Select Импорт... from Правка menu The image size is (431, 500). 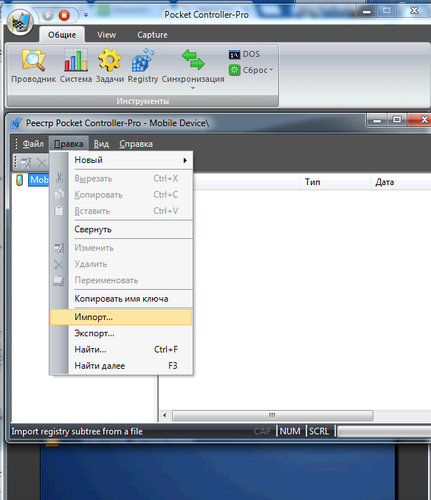(121, 317)
